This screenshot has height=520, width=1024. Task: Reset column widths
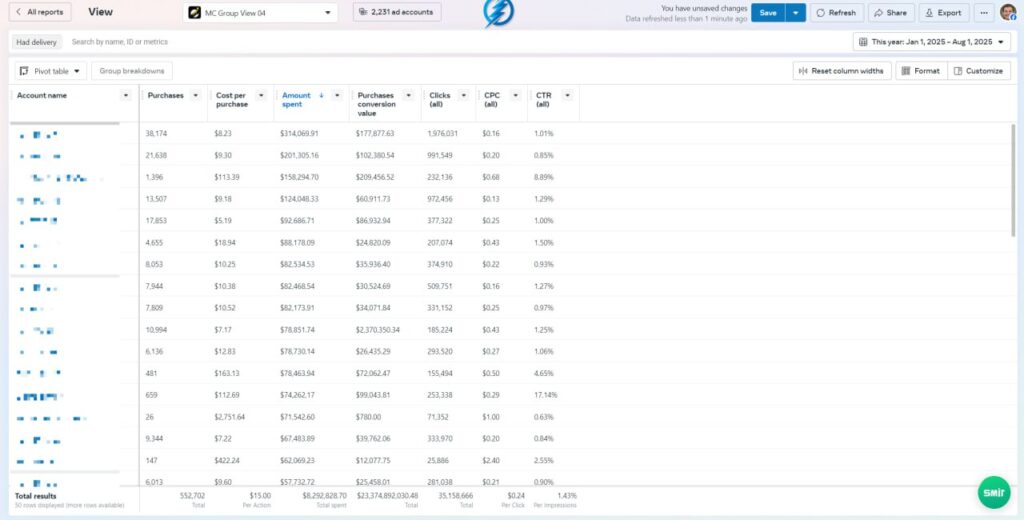click(x=841, y=71)
